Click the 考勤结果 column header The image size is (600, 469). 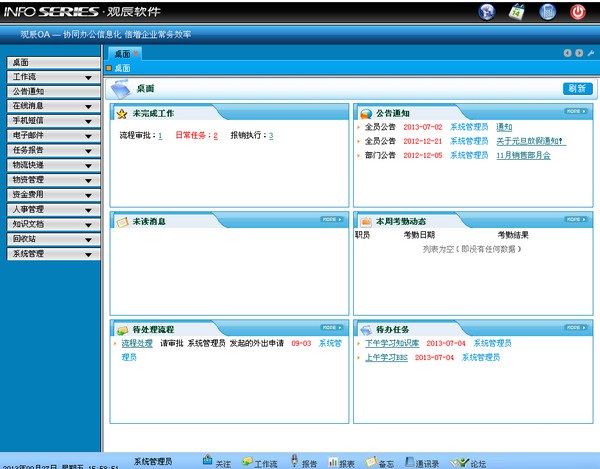[x=513, y=235]
